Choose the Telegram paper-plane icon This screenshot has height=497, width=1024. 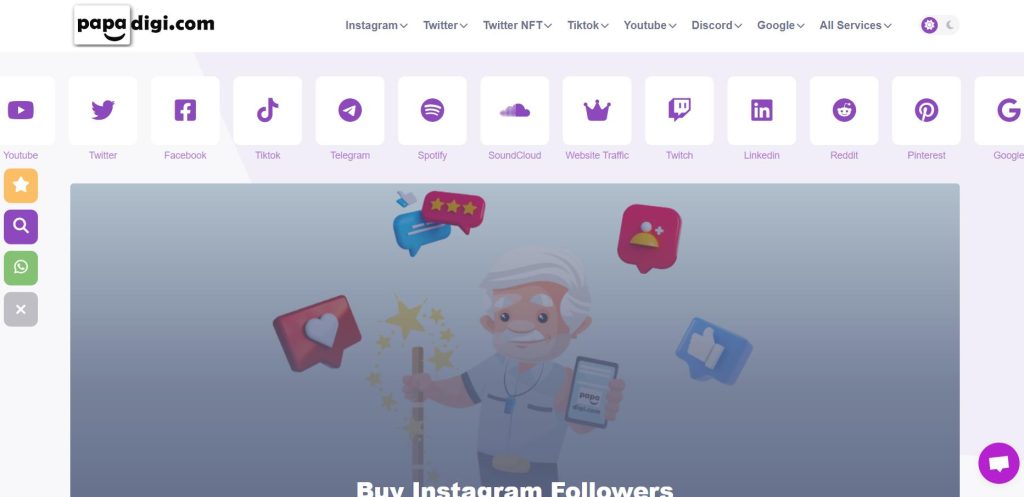point(350,110)
